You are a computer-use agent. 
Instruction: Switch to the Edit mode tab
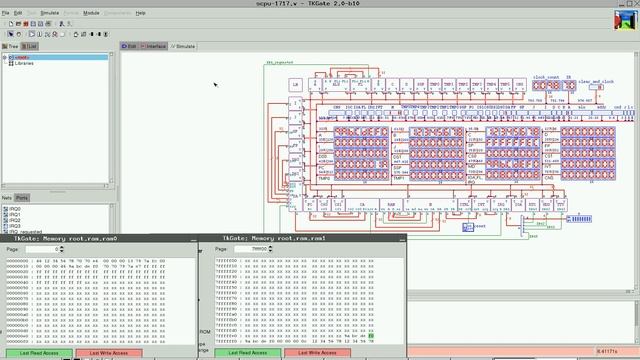[129, 46]
